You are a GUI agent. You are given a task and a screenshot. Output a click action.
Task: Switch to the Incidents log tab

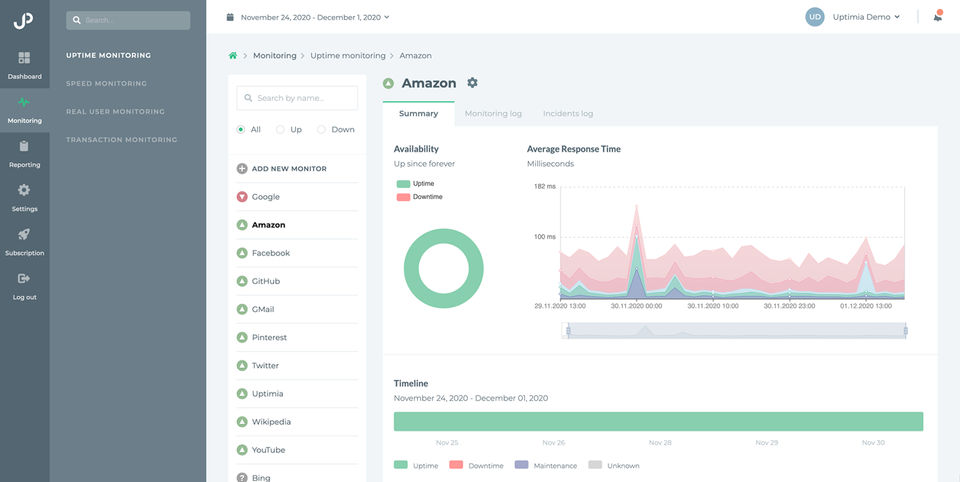coord(568,113)
